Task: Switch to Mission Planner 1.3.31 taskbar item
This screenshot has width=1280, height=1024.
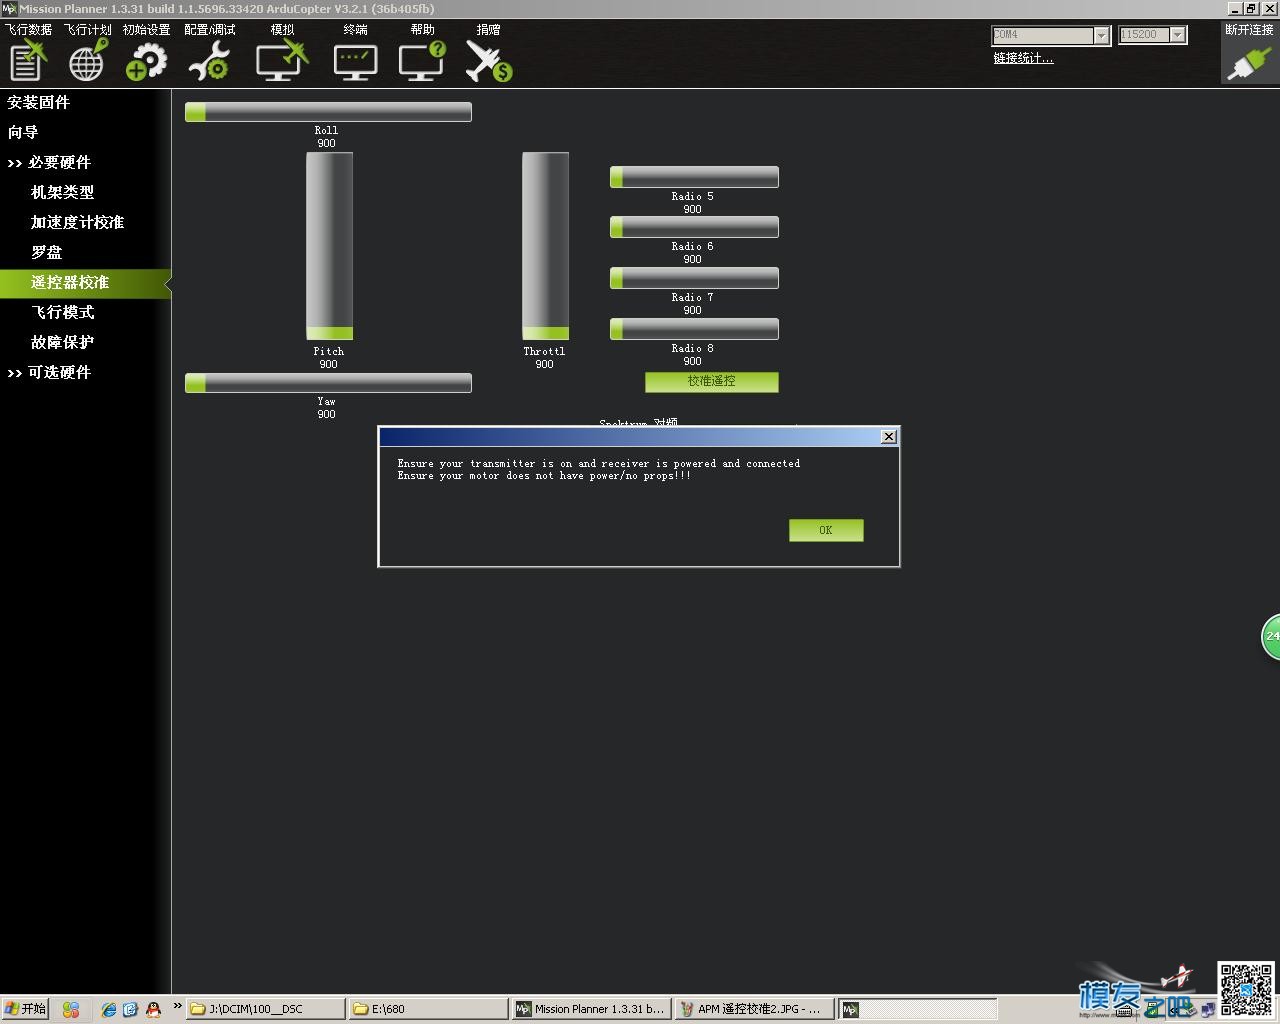Action: click(591, 1009)
